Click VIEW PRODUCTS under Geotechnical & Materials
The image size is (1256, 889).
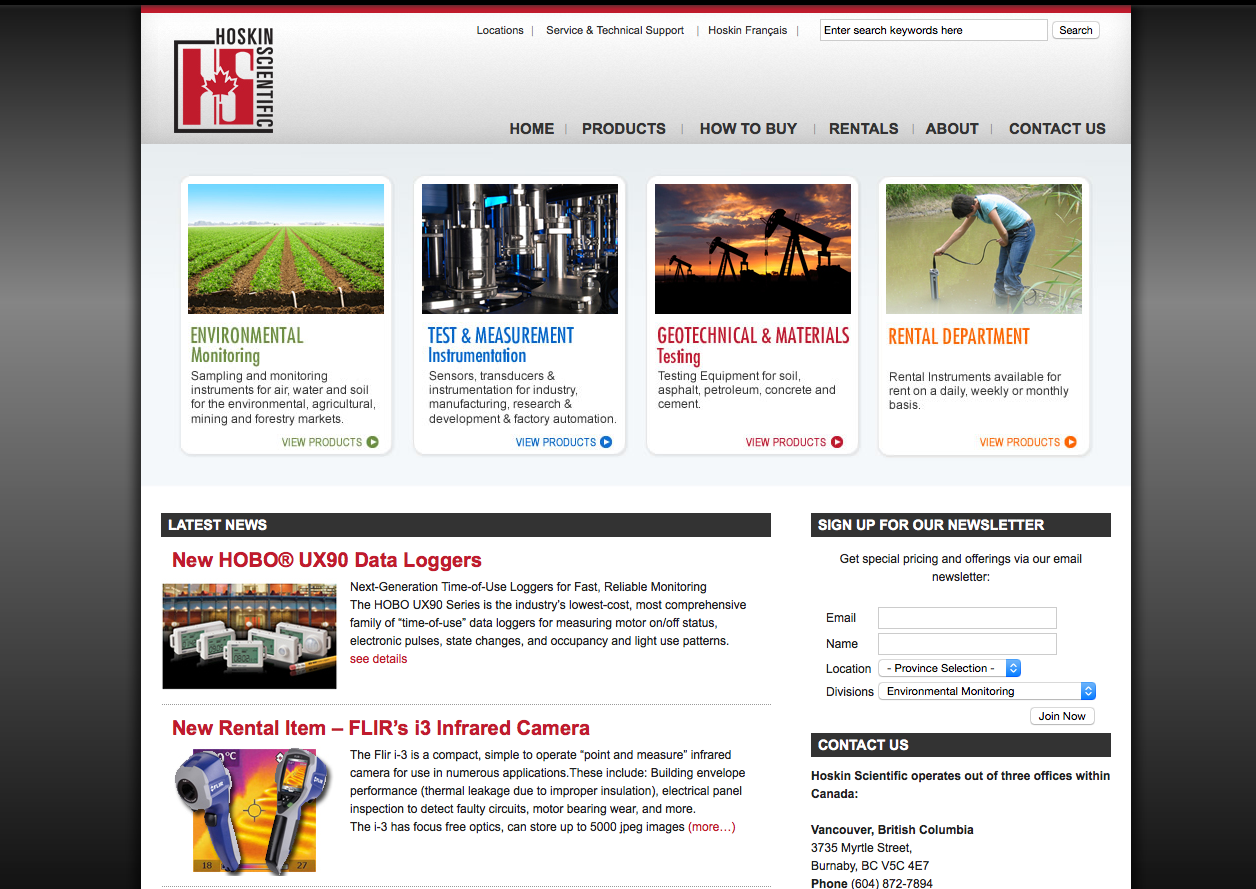pyautogui.click(x=786, y=442)
